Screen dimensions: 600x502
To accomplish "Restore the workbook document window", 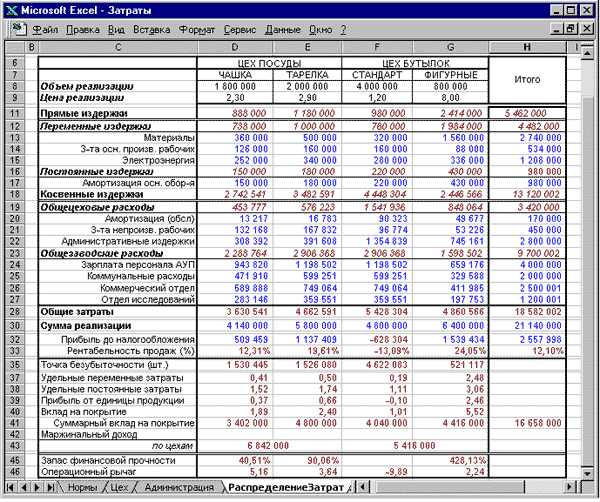I will (x=572, y=29).
